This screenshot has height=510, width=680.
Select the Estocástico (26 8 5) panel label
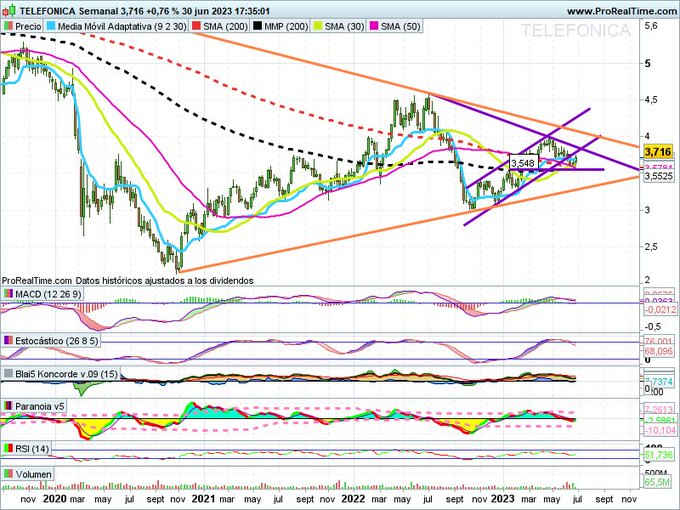(56, 341)
